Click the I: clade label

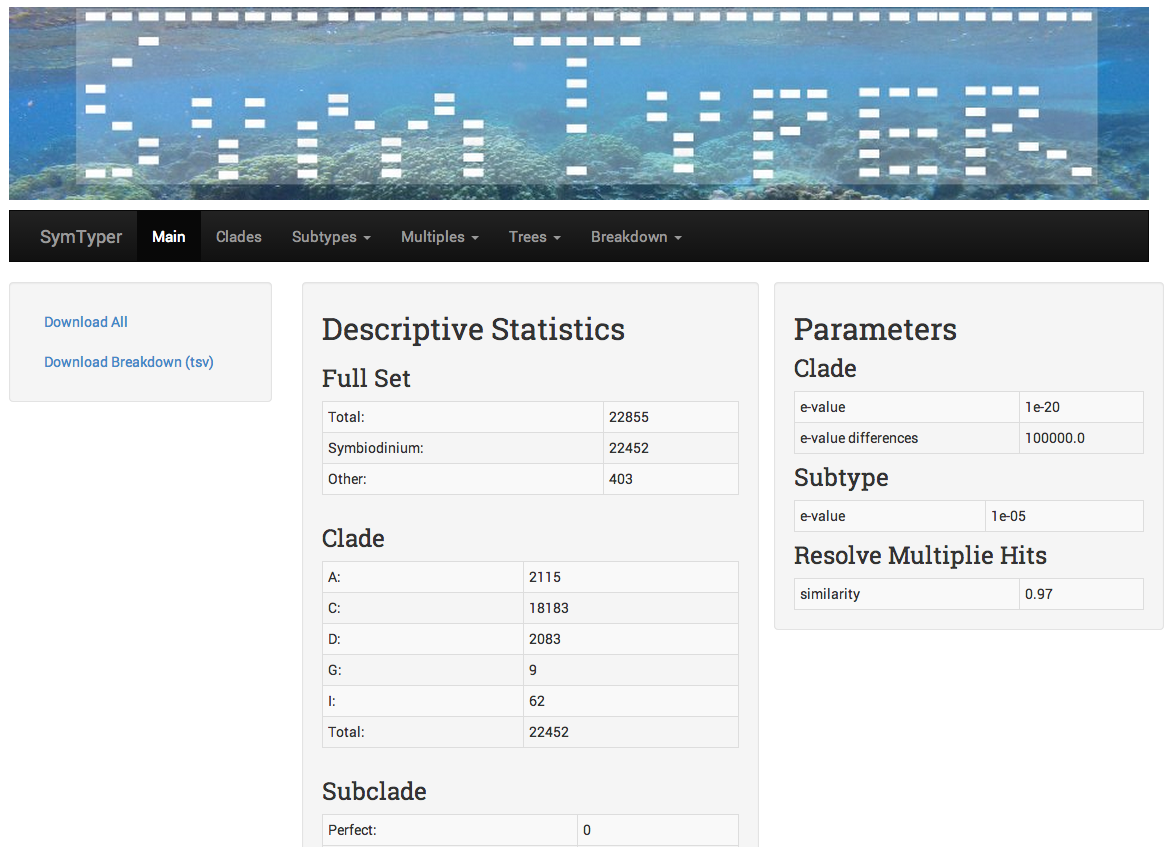tap(332, 701)
